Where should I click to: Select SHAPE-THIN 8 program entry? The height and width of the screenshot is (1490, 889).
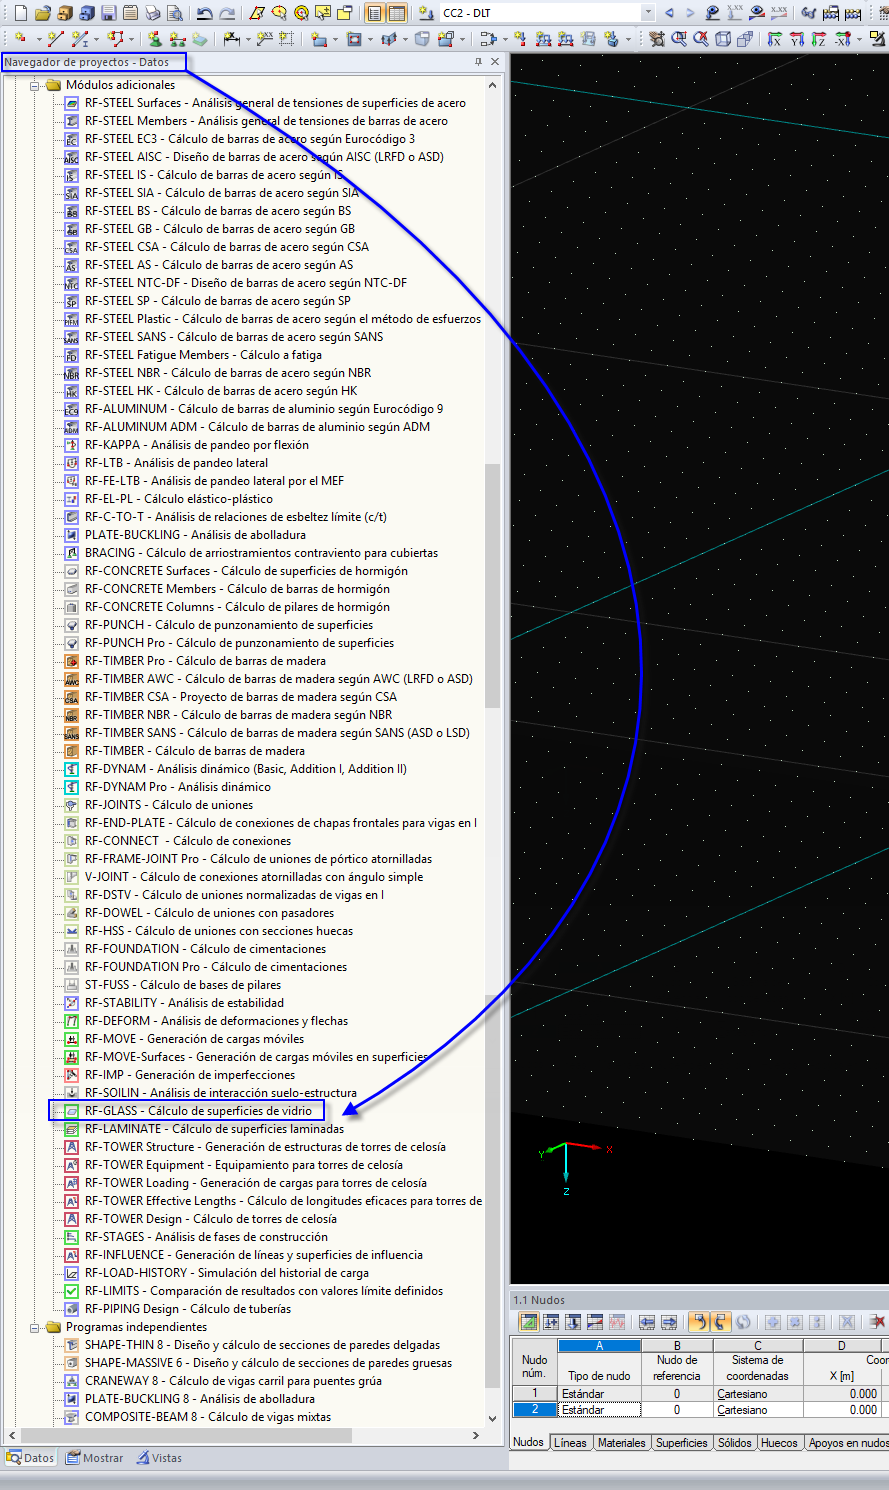click(263, 1345)
